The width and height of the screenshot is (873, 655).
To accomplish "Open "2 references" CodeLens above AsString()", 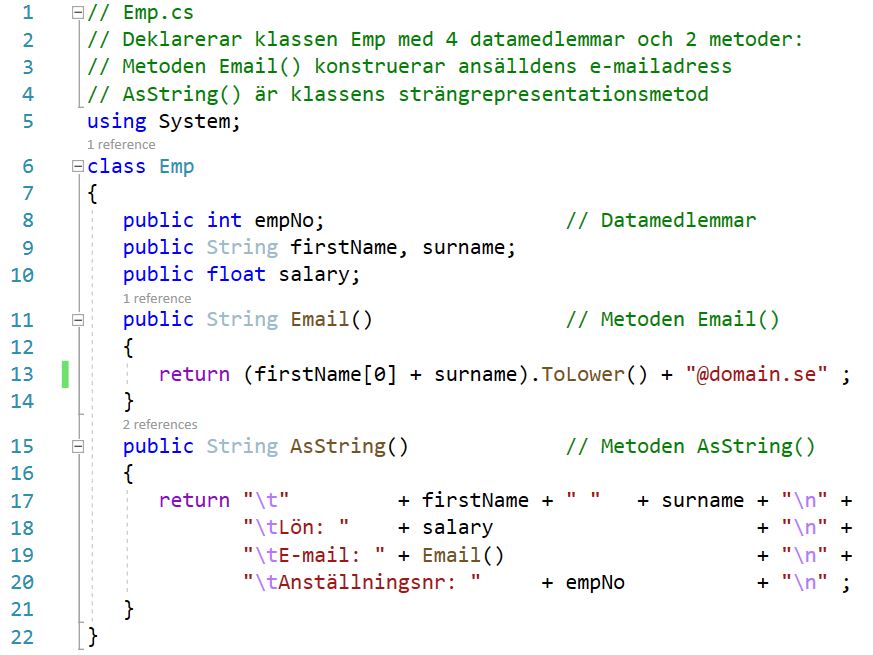I will tap(160, 425).
